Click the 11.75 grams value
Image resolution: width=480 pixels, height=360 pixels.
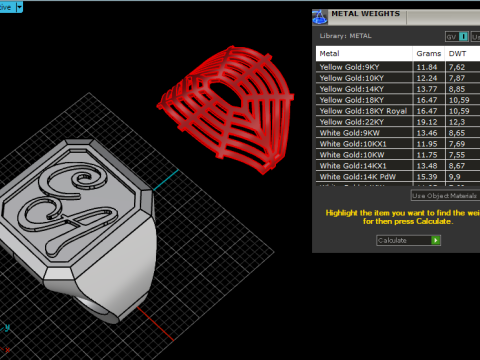(427, 155)
